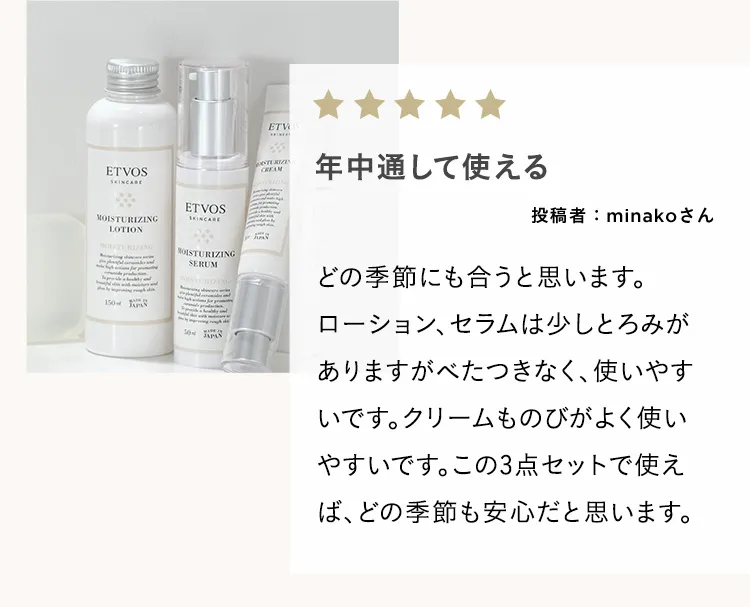This screenshot has height=607, width=750.
Task: Click the fourth gold rating star
Action: [450, 104]
